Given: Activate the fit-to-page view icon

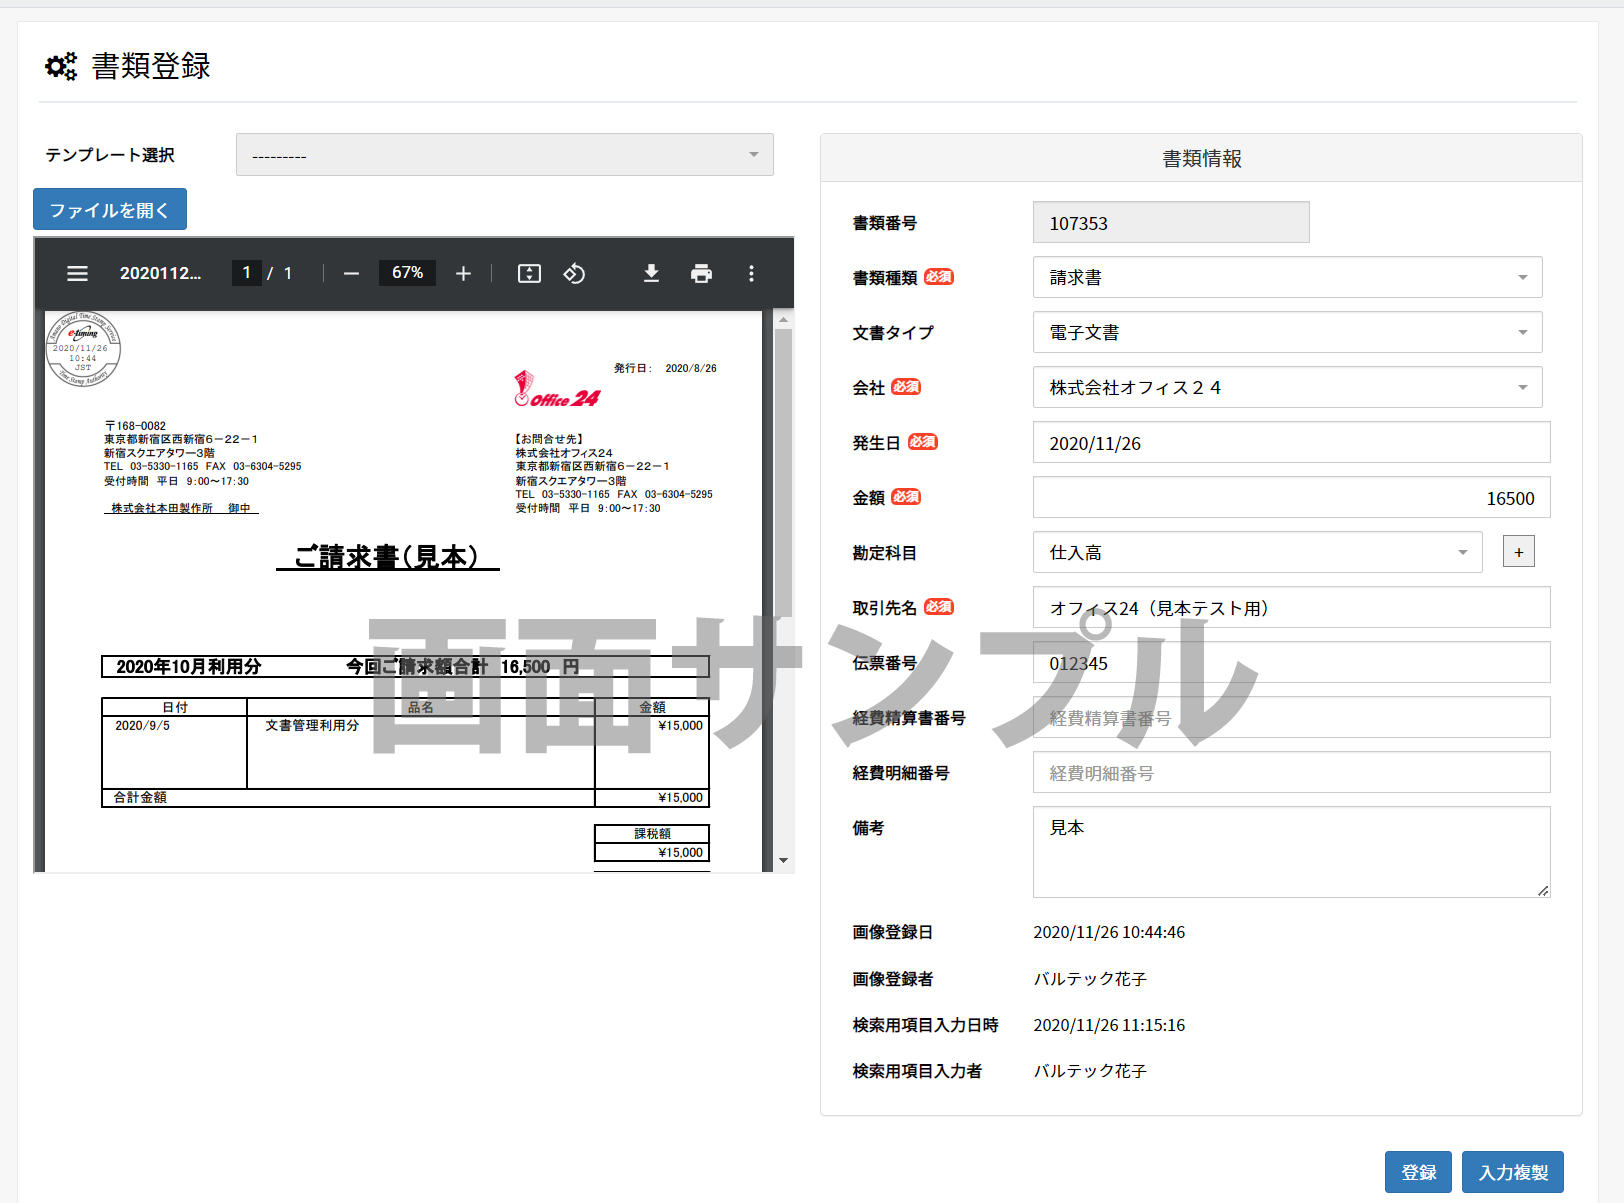Looking at the screenshot, I should 529,272.
